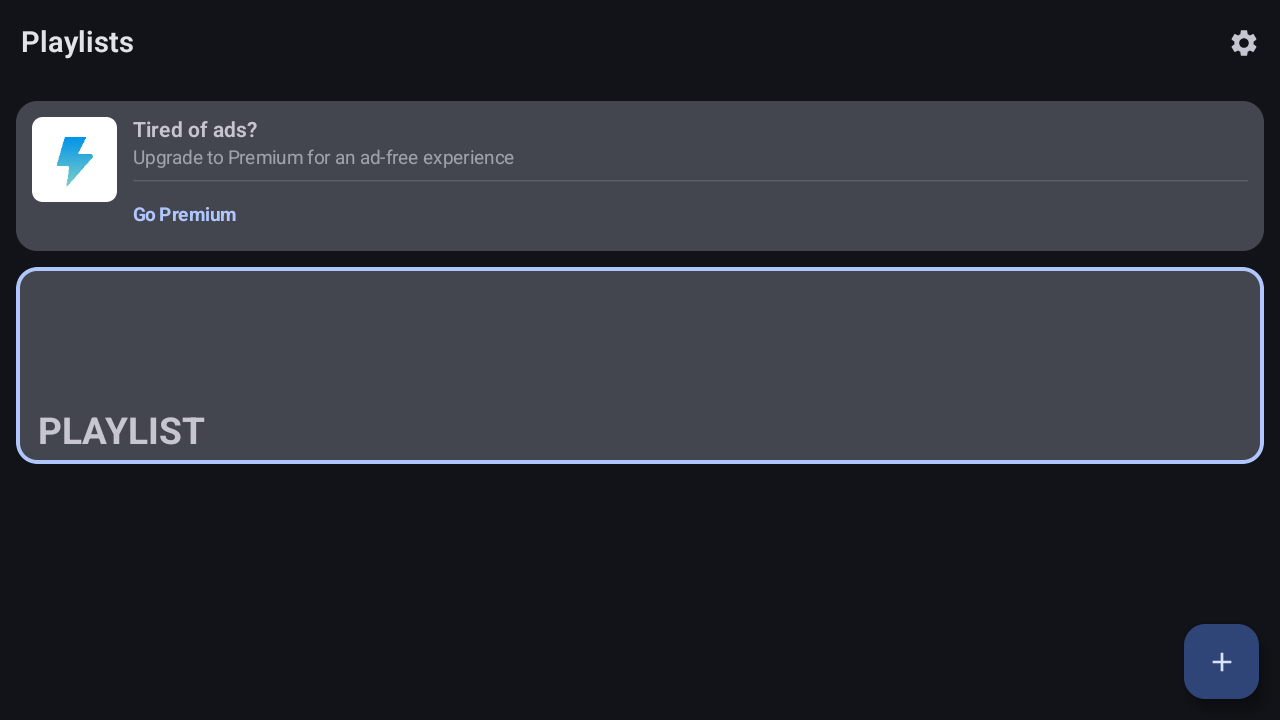
Task: Click the focused border playlist entry
Action: click(640, 365)
